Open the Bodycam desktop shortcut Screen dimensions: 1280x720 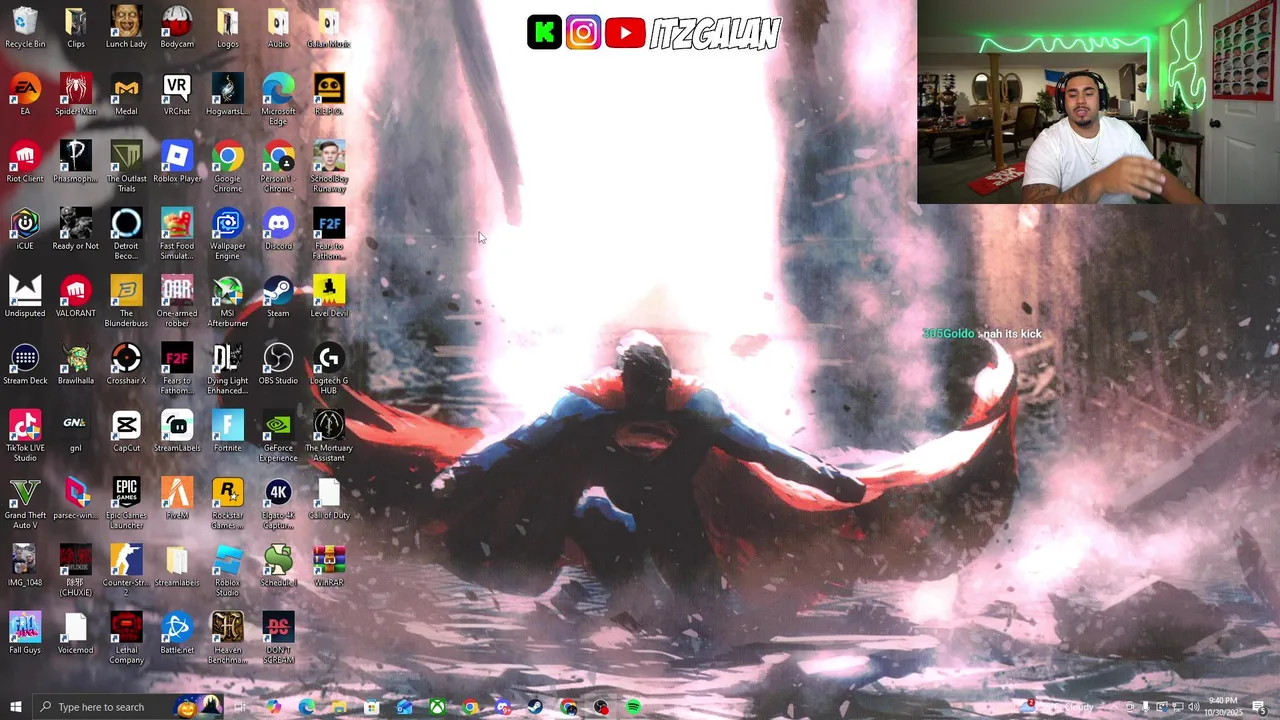(x=177, y=28)
